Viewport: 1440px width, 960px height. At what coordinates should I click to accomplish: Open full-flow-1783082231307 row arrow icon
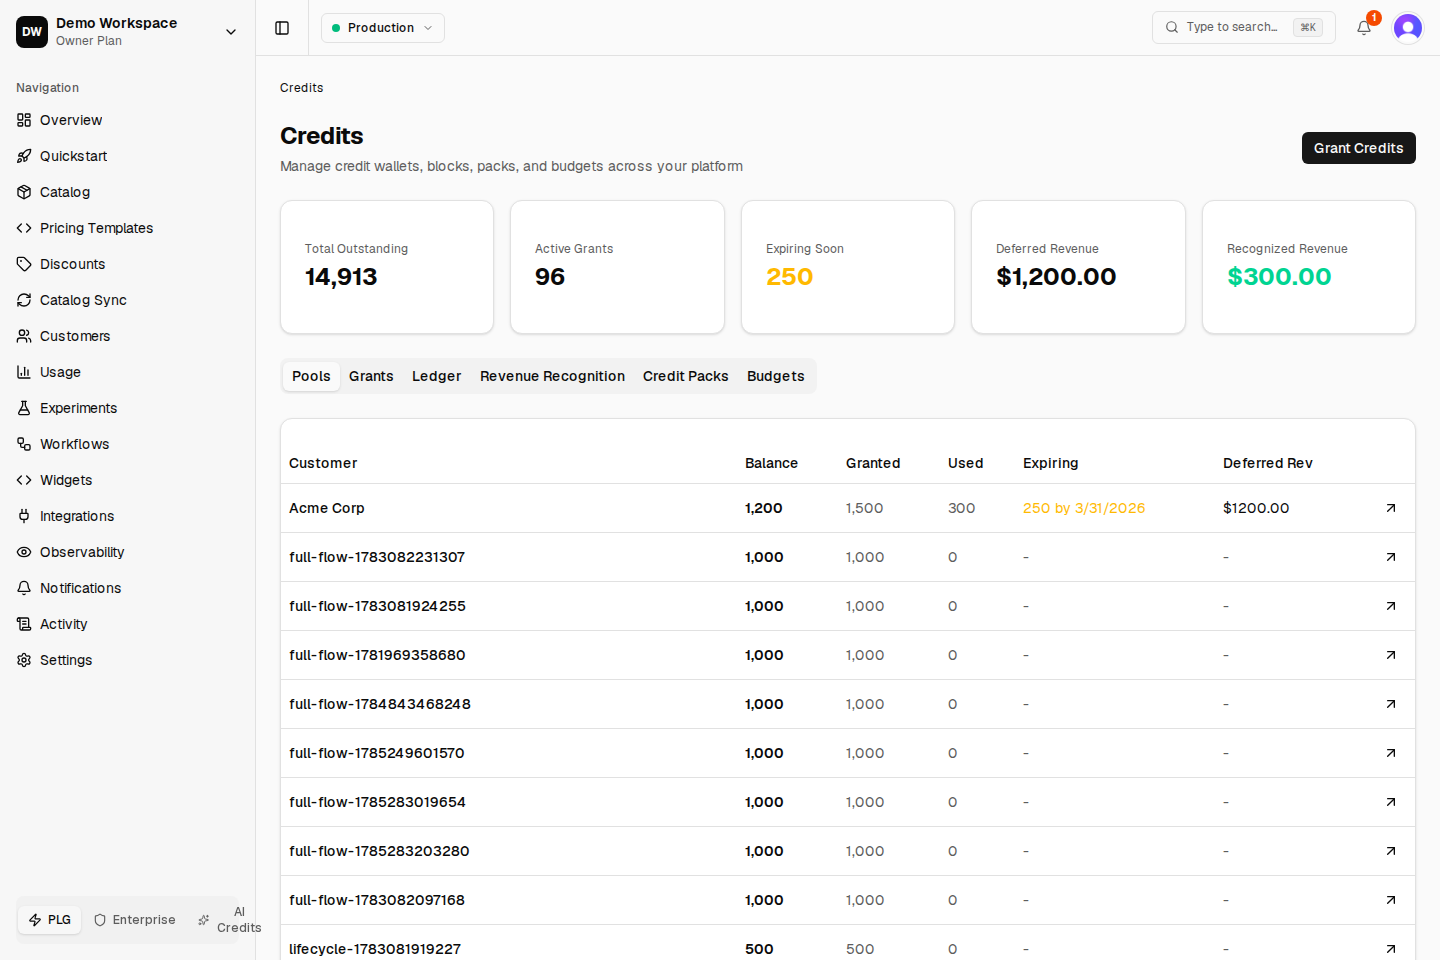pos(1391,557)
